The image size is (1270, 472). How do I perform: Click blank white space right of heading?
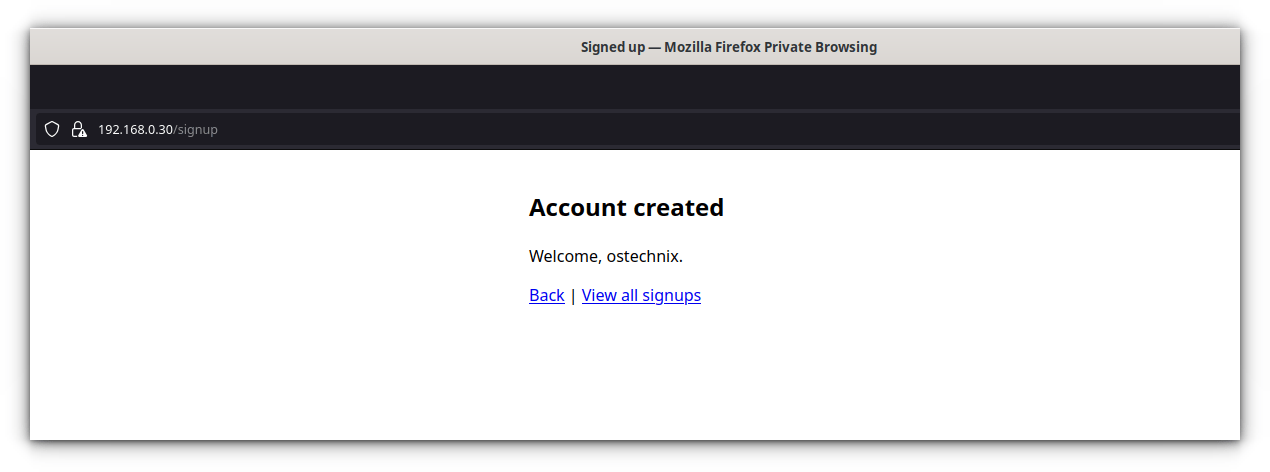coord(980,208)
